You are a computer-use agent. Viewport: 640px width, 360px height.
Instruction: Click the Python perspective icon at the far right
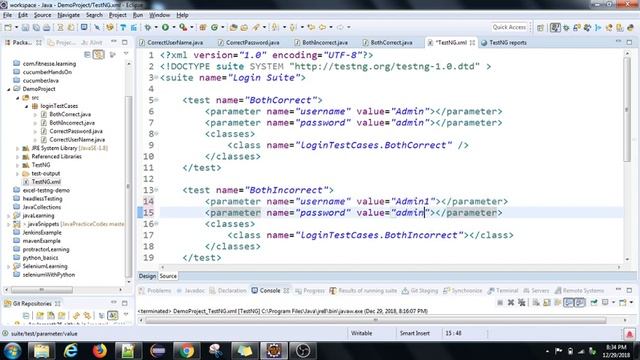[631, 28]
